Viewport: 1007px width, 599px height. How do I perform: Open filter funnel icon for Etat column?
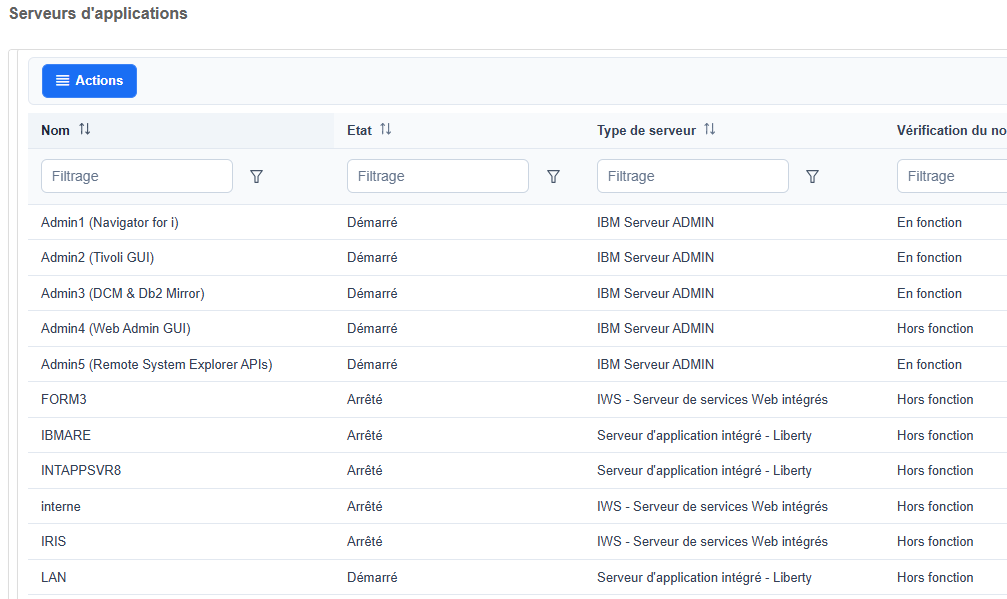click(553, 177)
